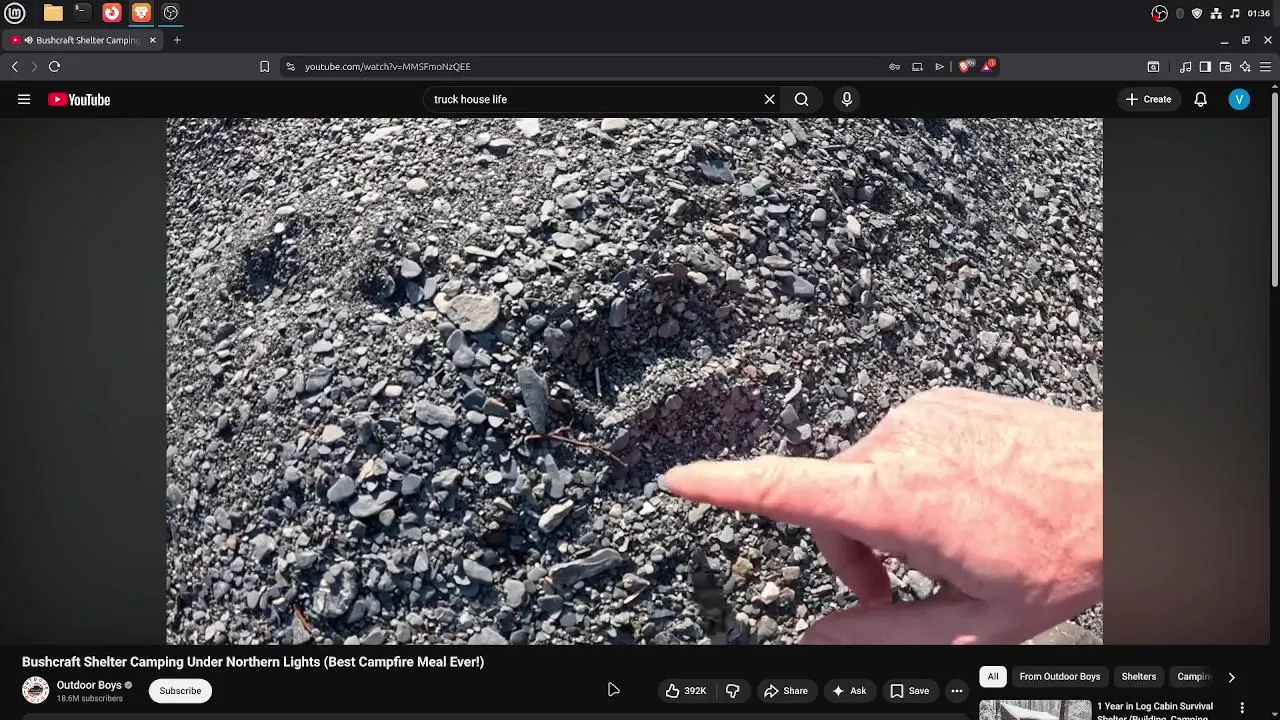Open site settings icon in the address bar

point(290,67)
